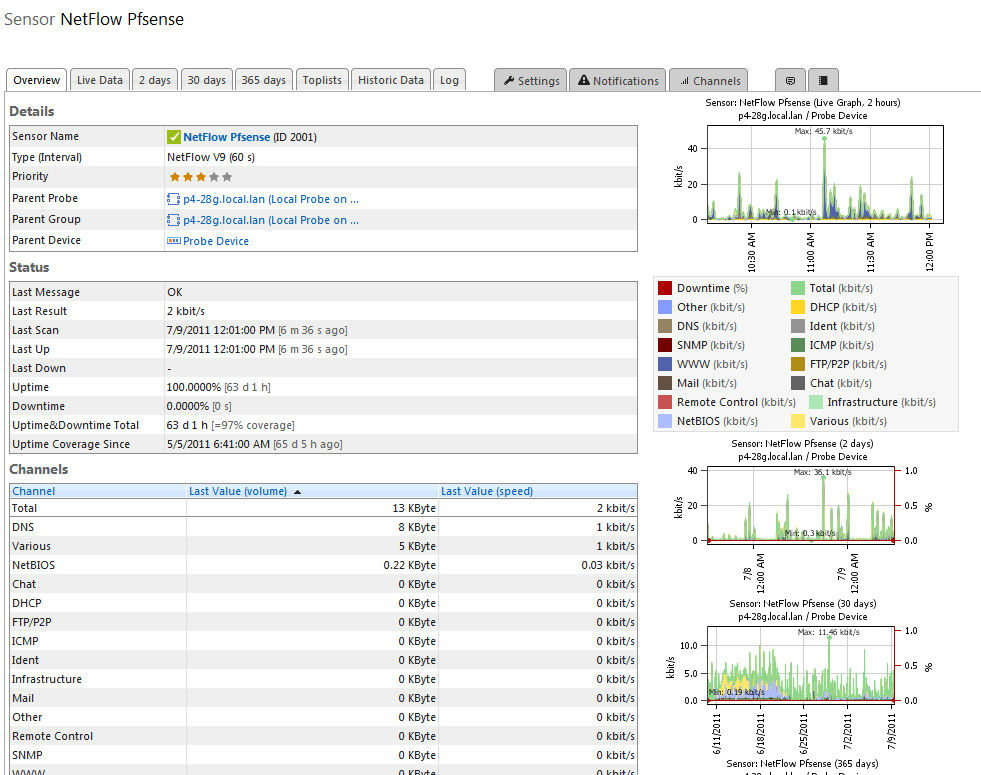981x775 pixels.
Task: Click the NetBIOS legend swatch
Action: [x=665, y=421]
